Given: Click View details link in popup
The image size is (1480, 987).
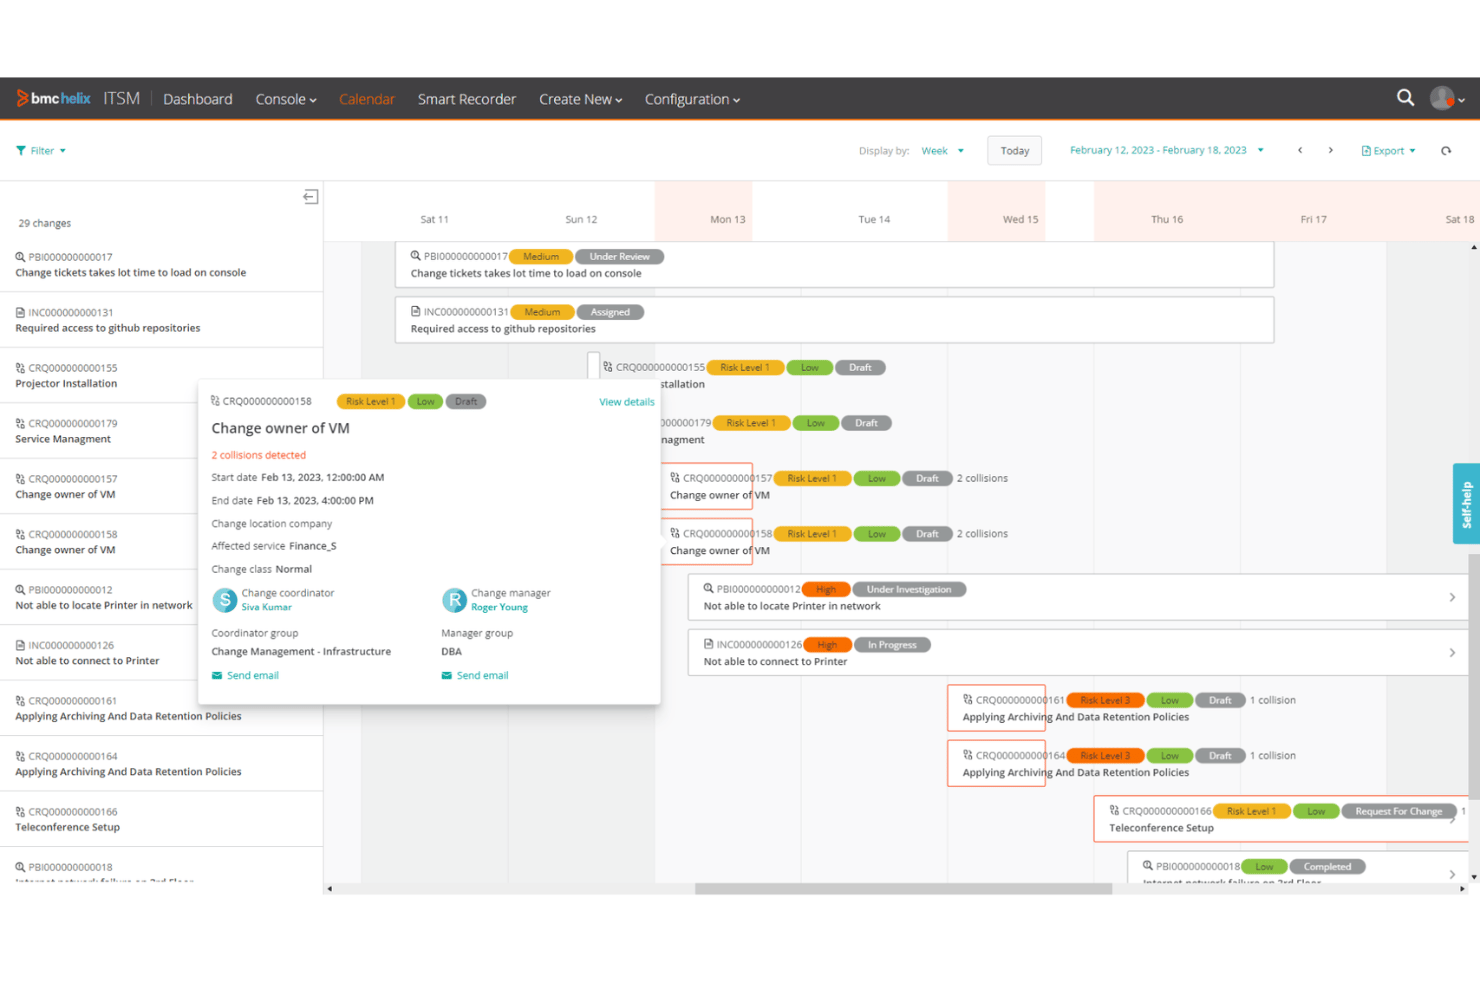Looking at the screenshot, I should tap(627, 402).
